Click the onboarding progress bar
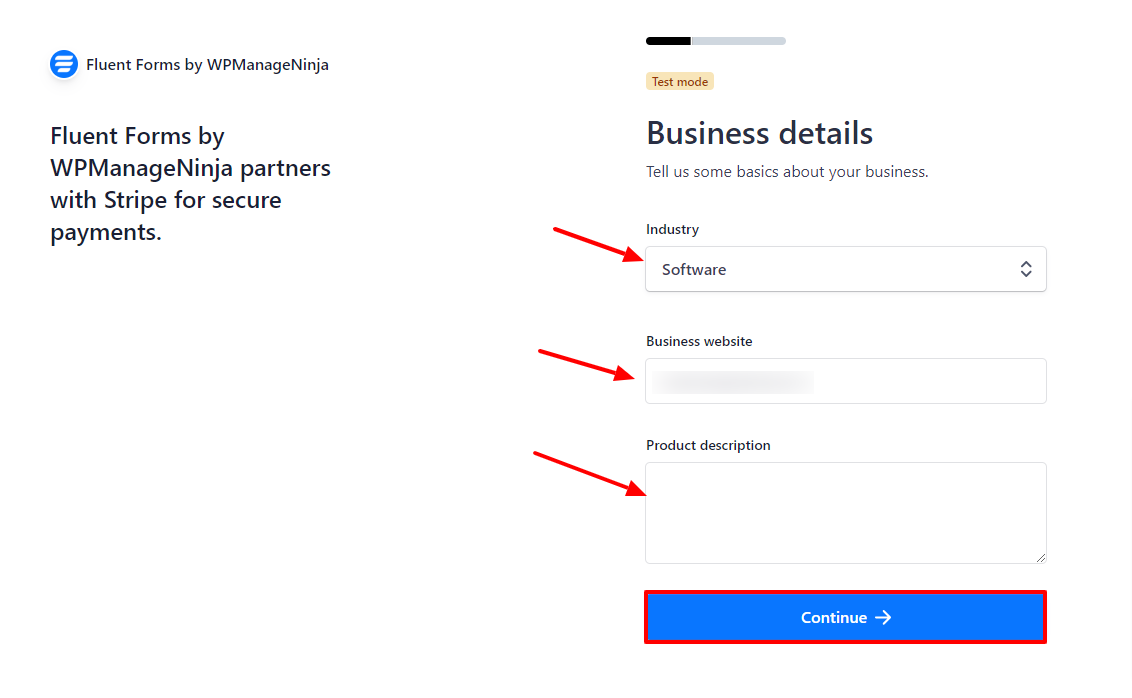Screen dimensions: 1132x698 [715, 41]
